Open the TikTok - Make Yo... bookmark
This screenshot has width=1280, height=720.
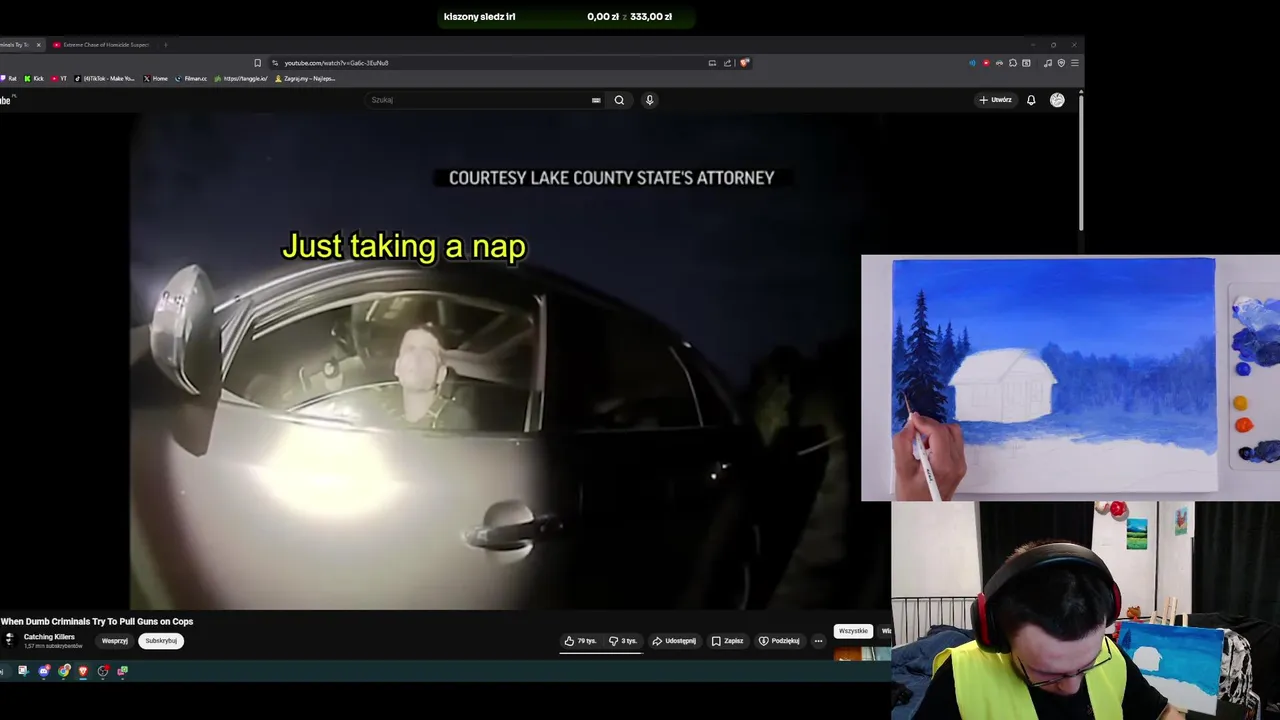click(x=104, y=78)
